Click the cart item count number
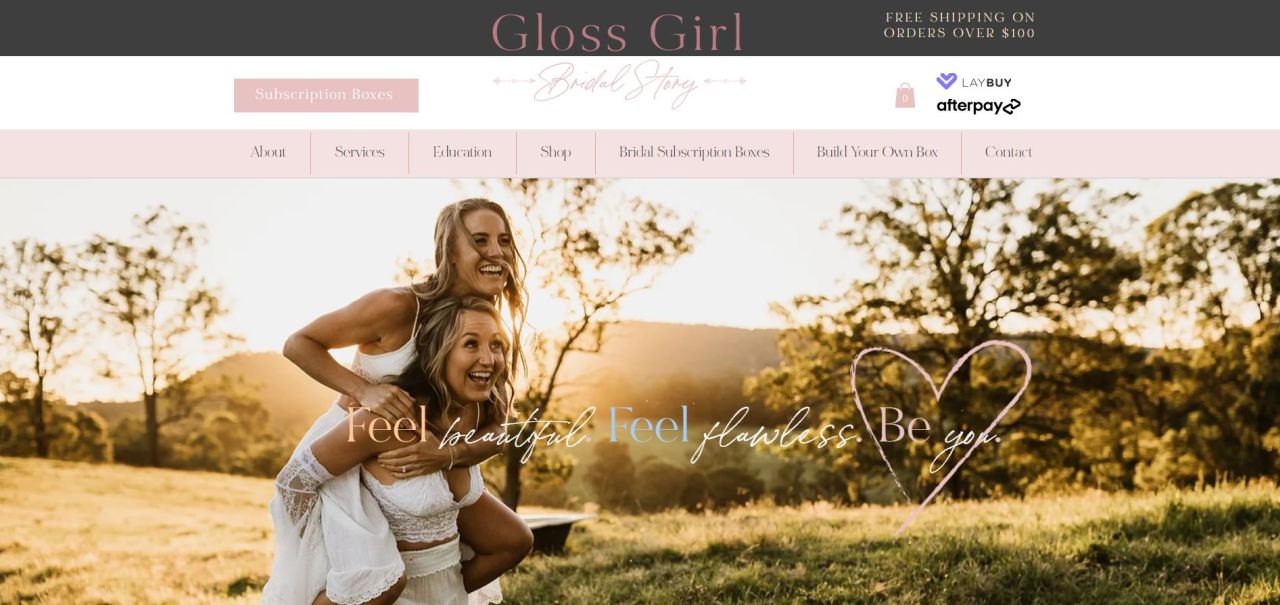Viewport: 1280px width, 605px height. coord(905,99)
